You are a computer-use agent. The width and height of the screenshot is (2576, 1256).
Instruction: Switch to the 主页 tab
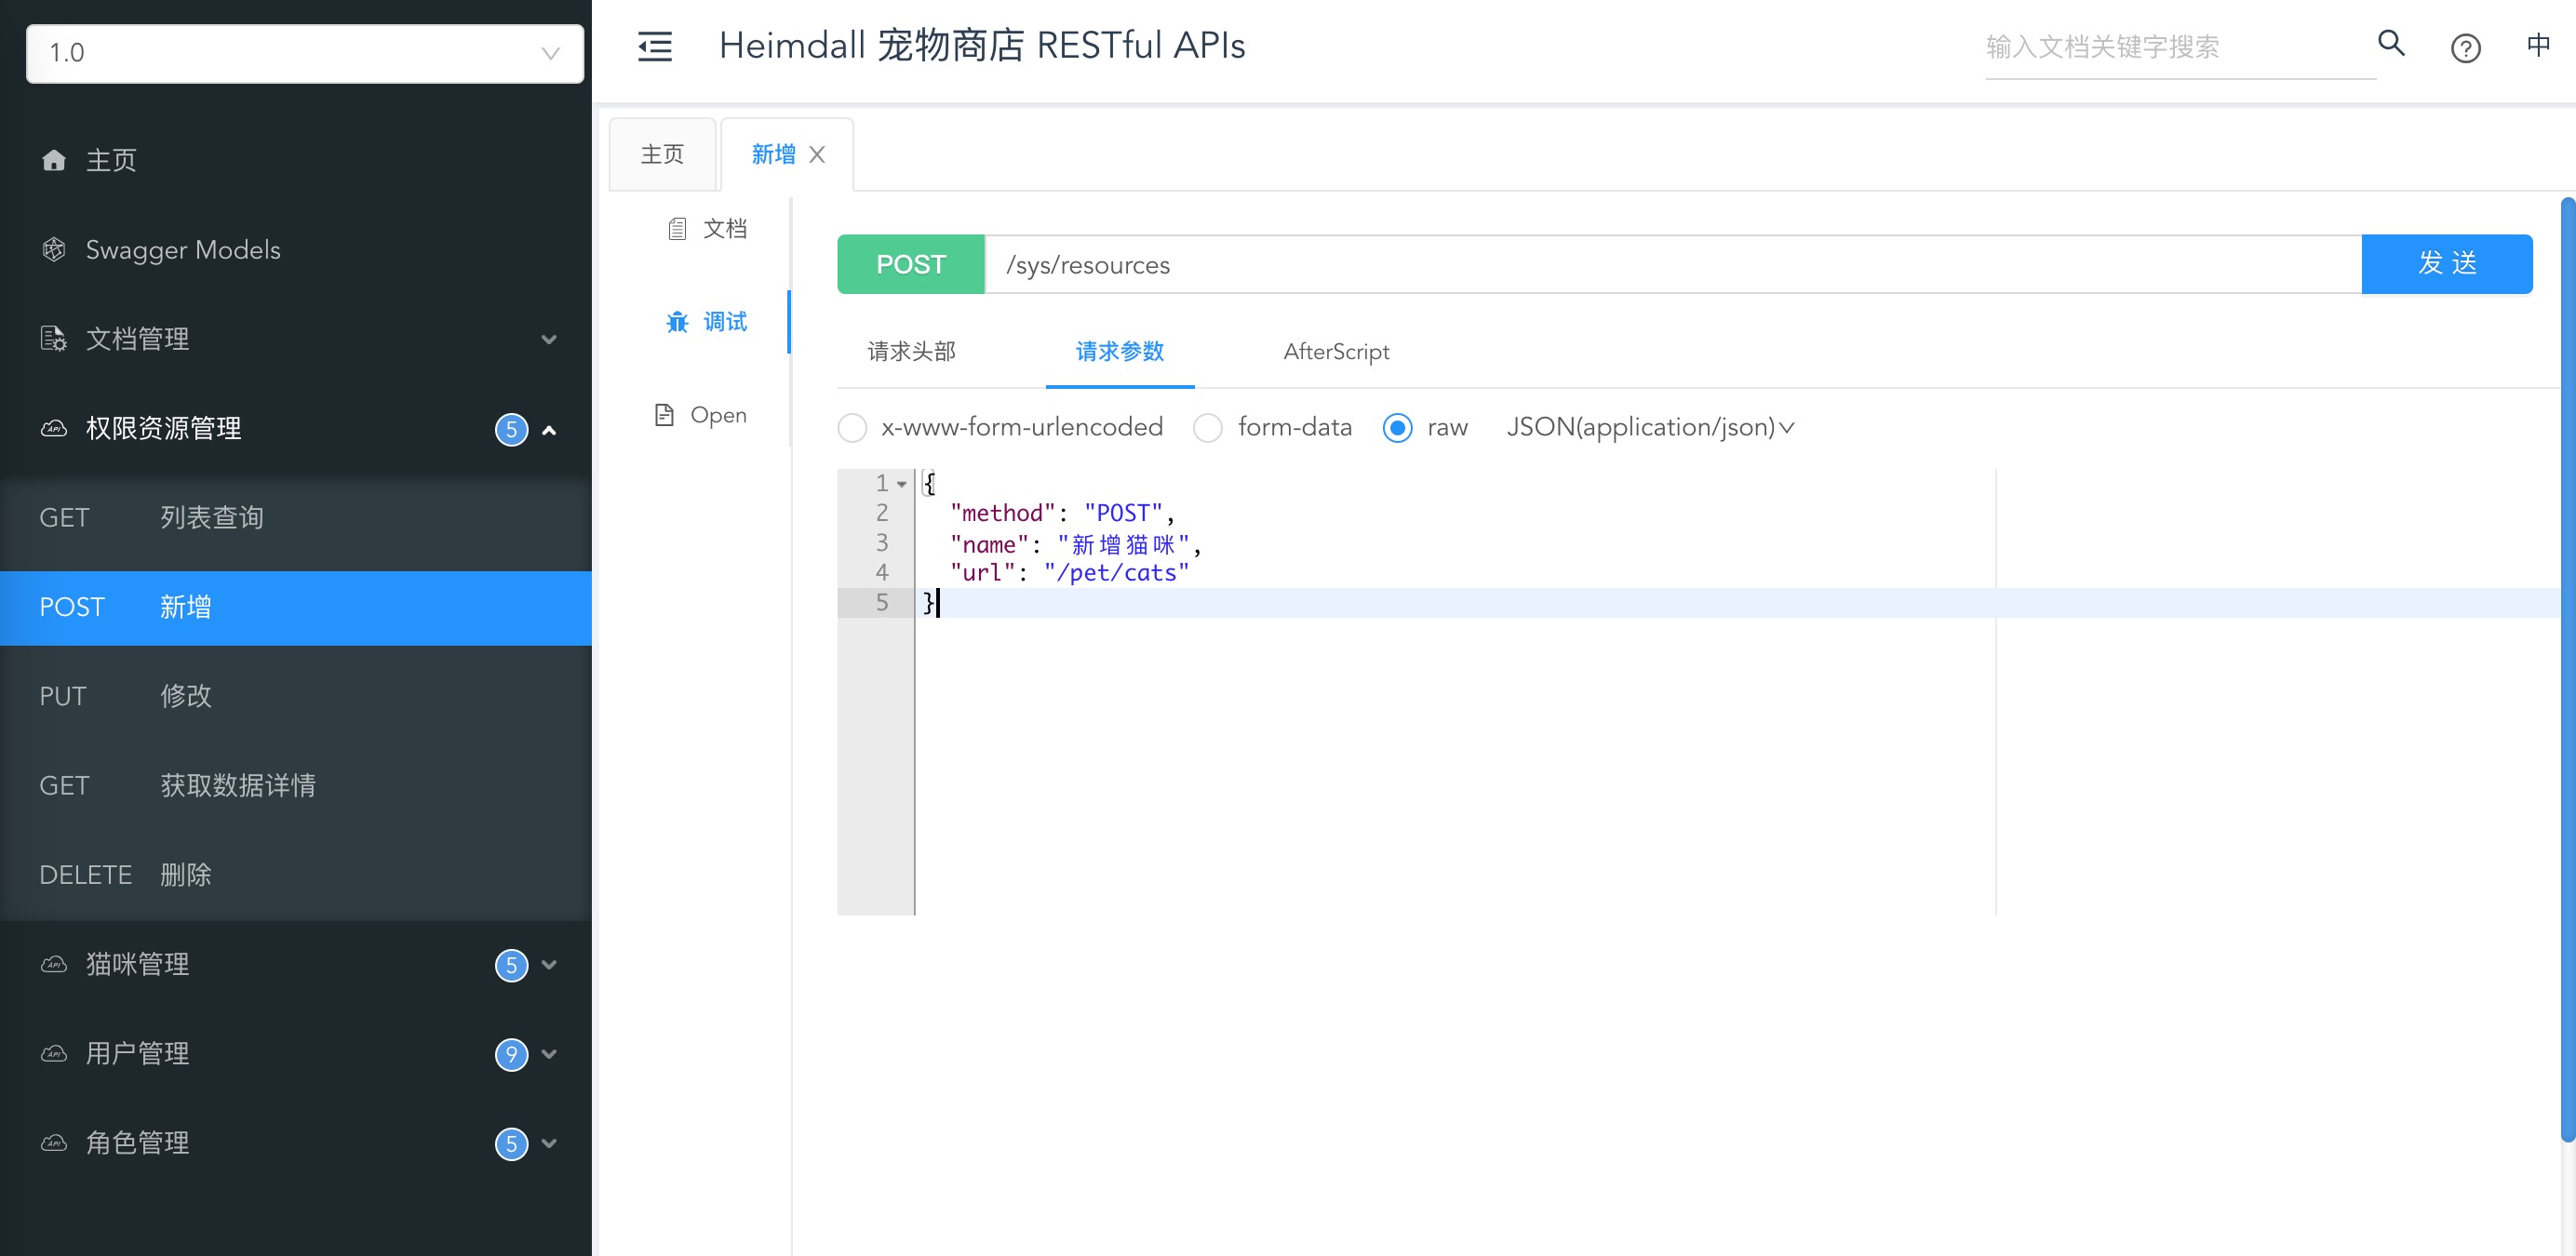(662, 155)
